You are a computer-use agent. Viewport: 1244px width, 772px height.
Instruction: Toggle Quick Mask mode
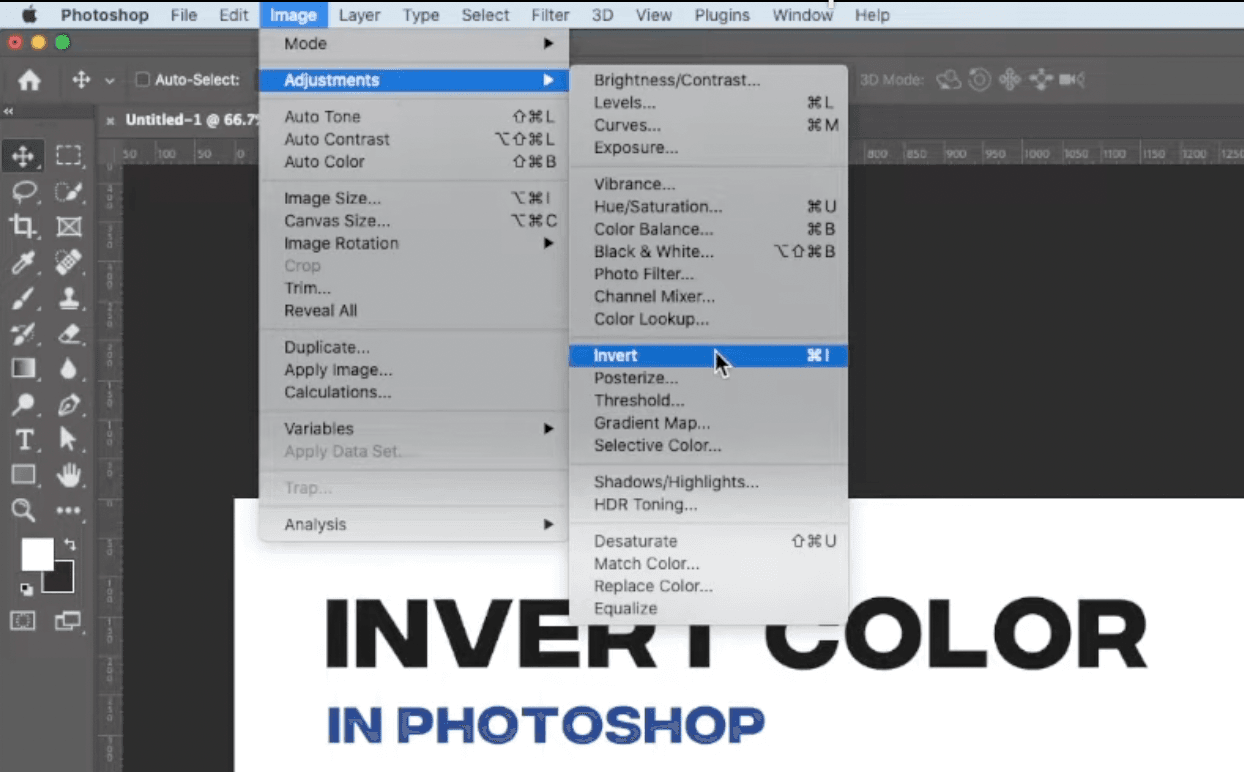[22, 621]
